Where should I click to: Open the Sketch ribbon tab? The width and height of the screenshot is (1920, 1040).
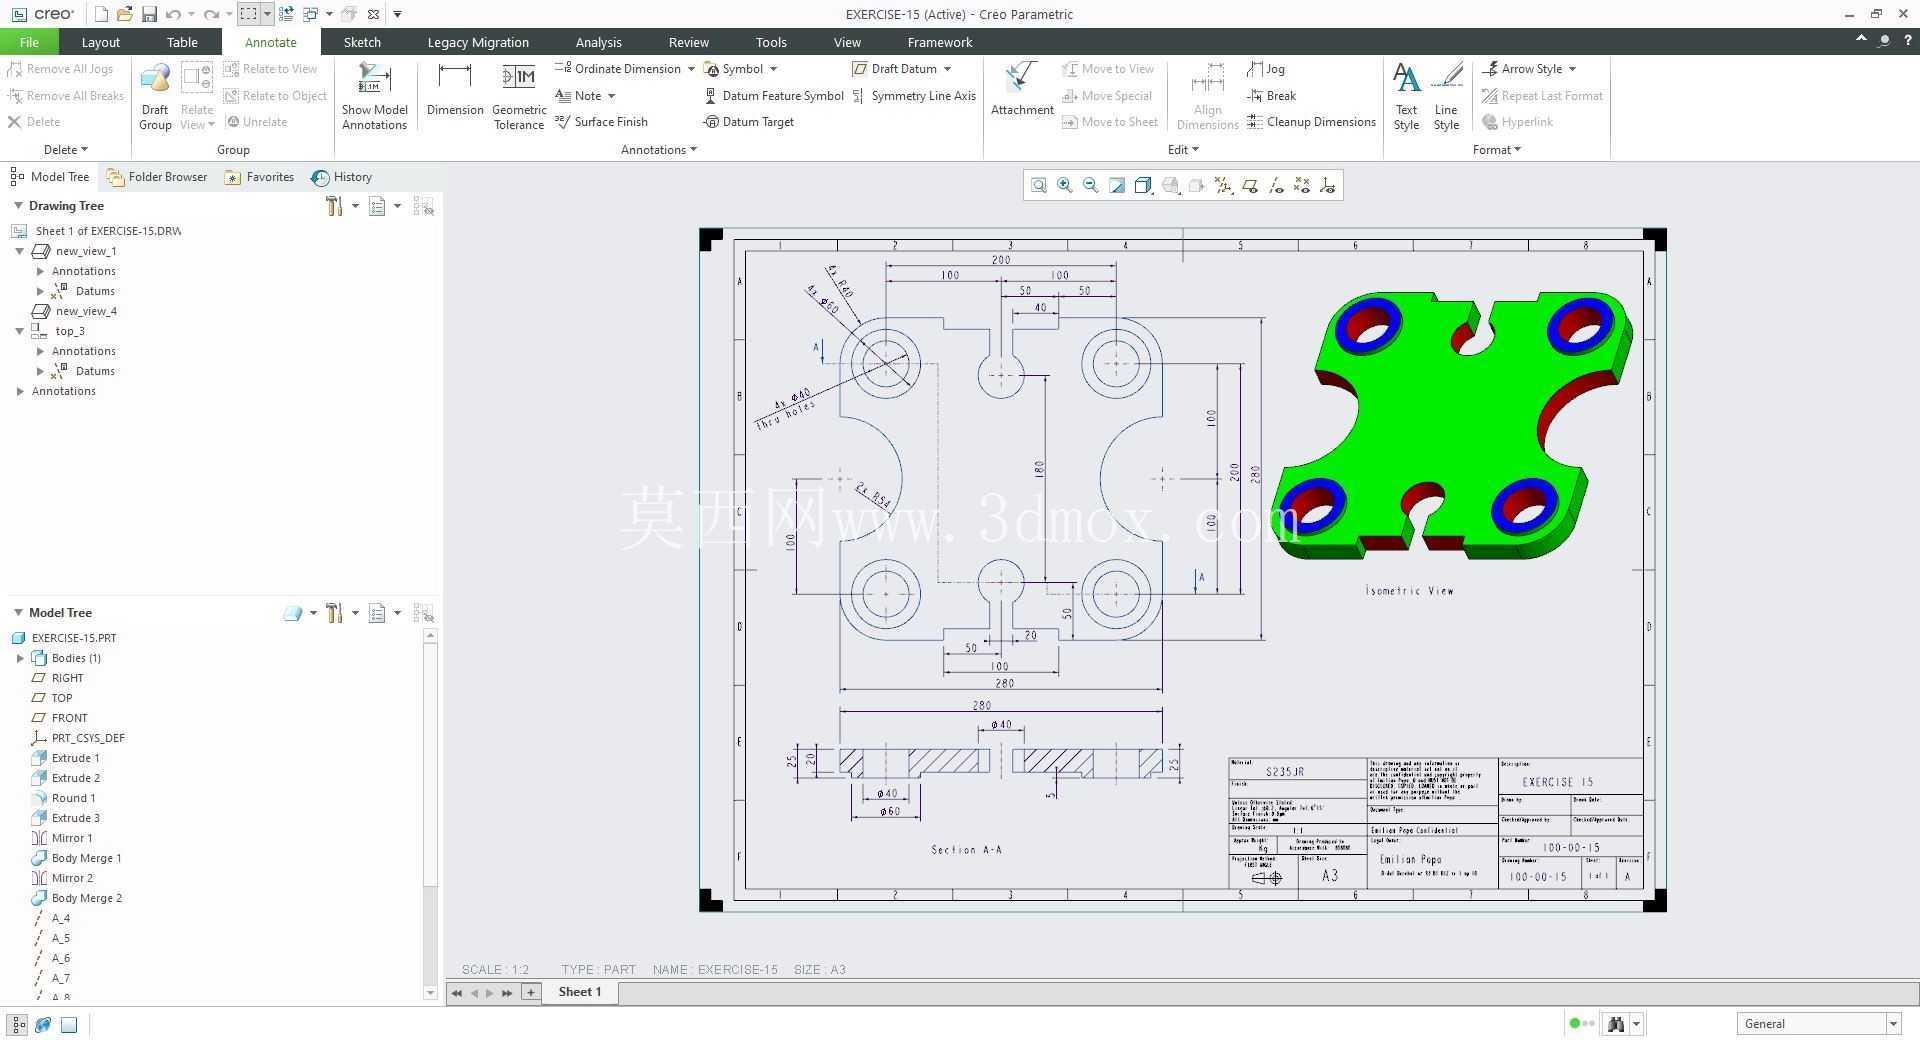362,42
